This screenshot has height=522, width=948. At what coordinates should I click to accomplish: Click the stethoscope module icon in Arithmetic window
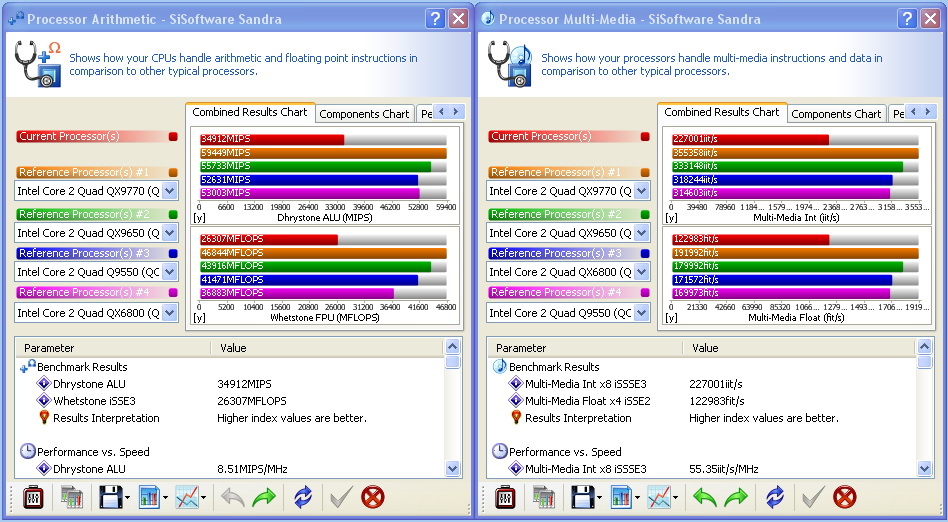point(37,64)
